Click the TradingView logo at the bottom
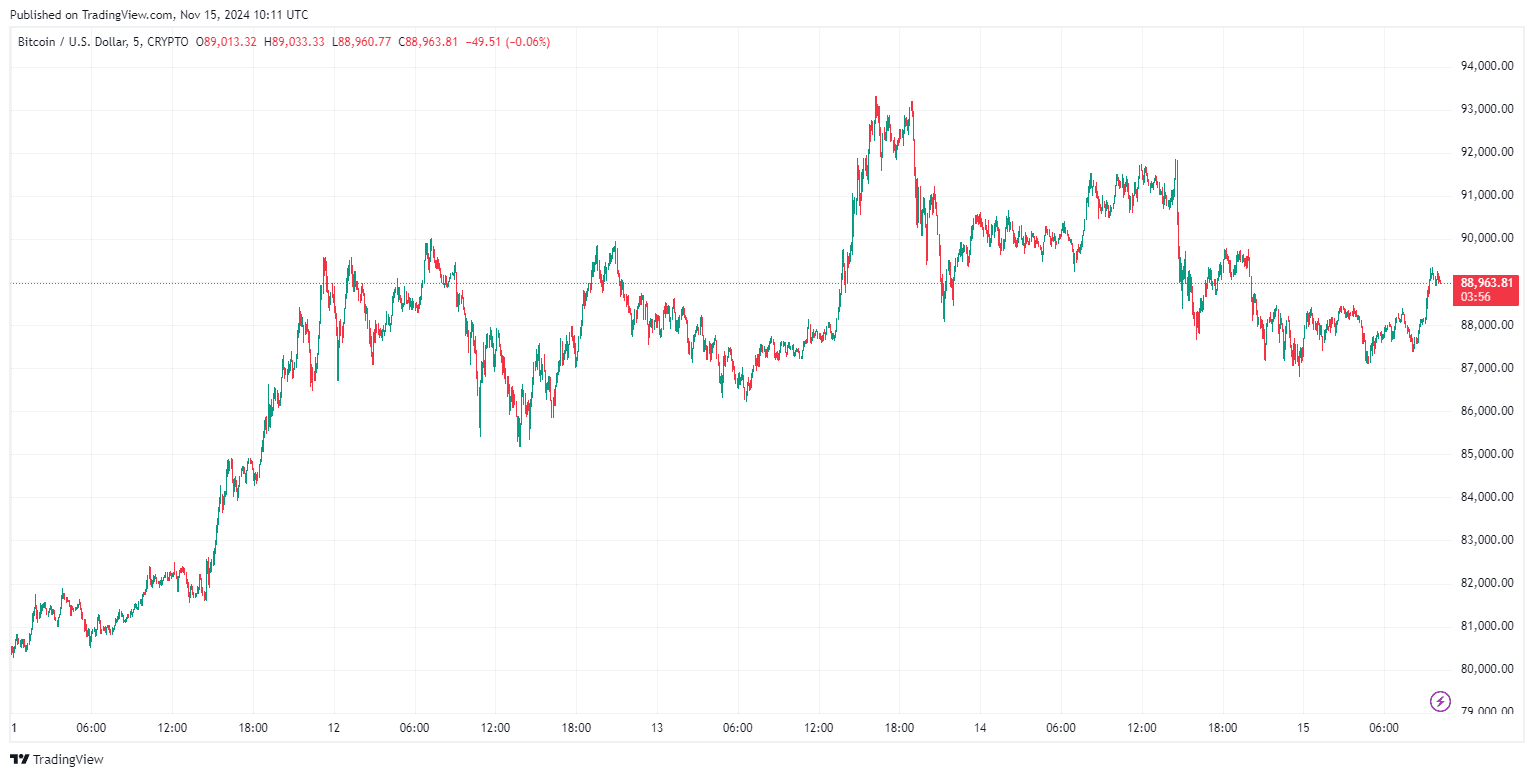 (56, 759)
